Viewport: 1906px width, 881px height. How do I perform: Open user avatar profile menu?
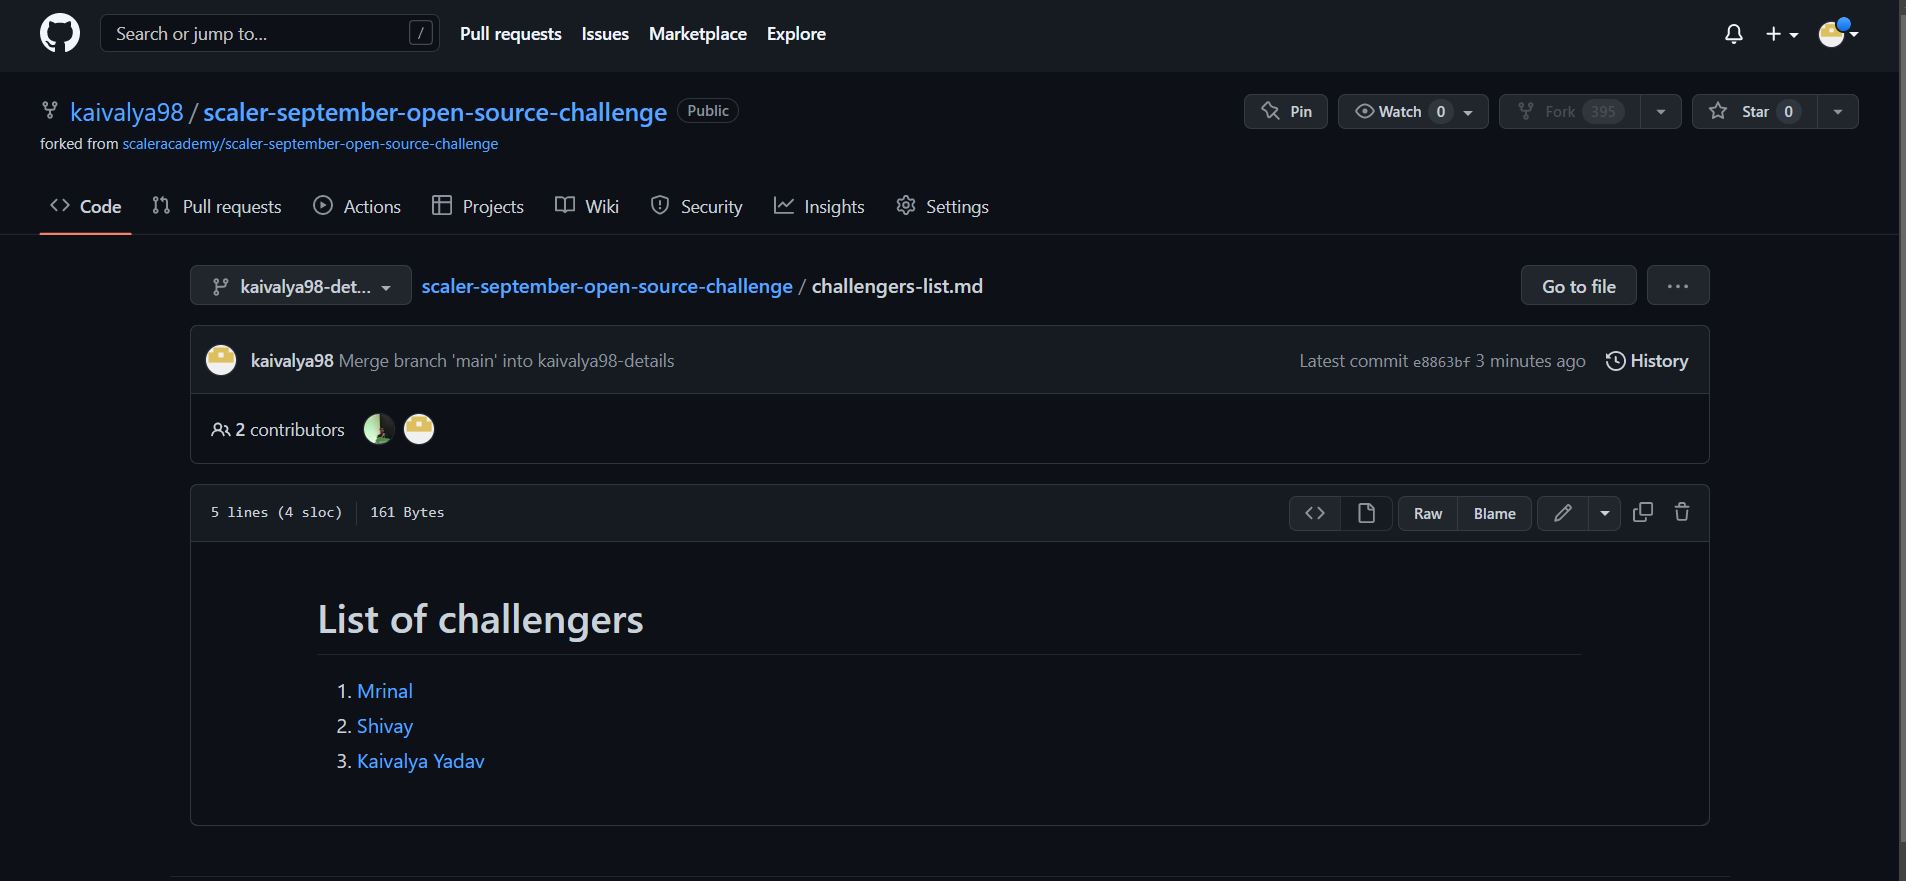pyautogui.click(x=1838, y=33)
